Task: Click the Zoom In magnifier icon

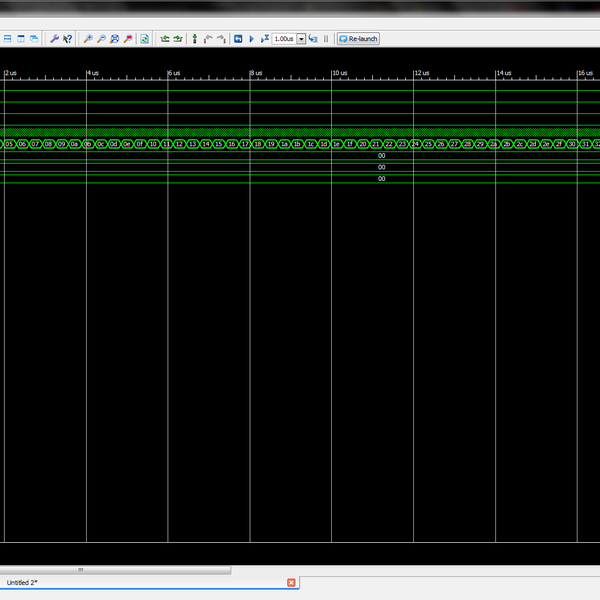Action: (x=88, y=38)
